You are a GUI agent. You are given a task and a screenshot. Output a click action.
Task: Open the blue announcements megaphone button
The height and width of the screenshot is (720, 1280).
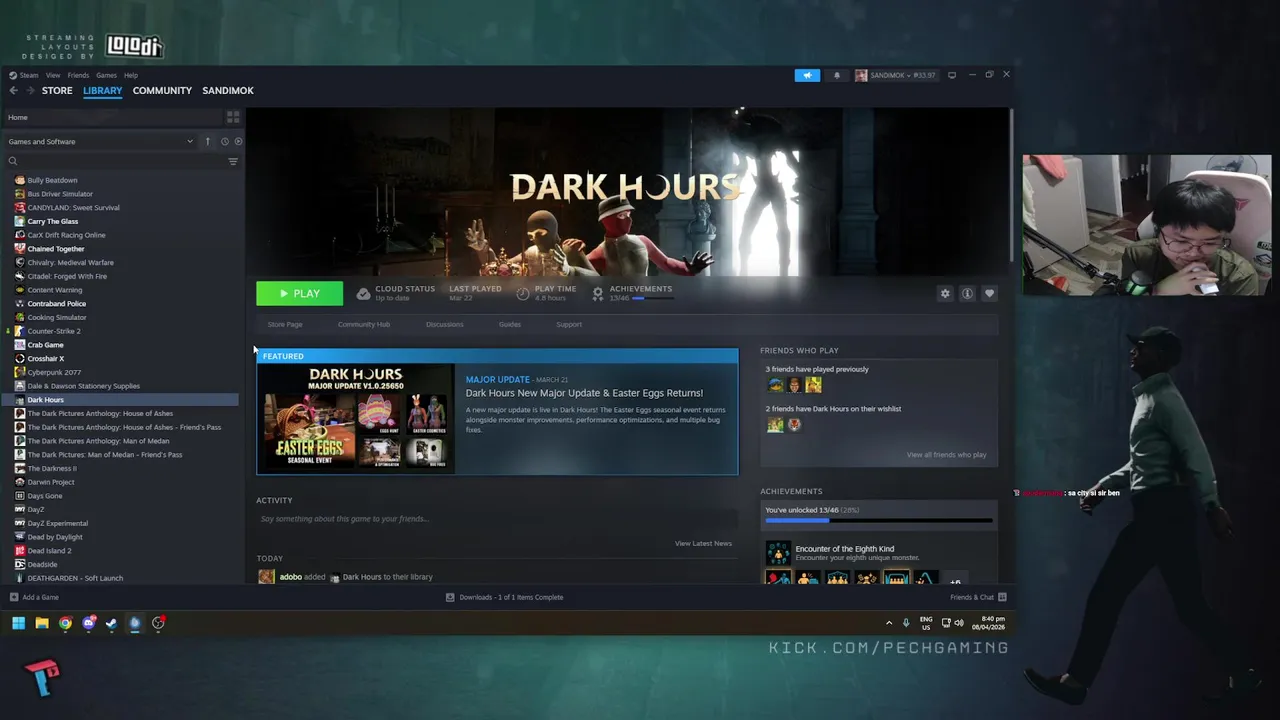(x=807, y=75)
